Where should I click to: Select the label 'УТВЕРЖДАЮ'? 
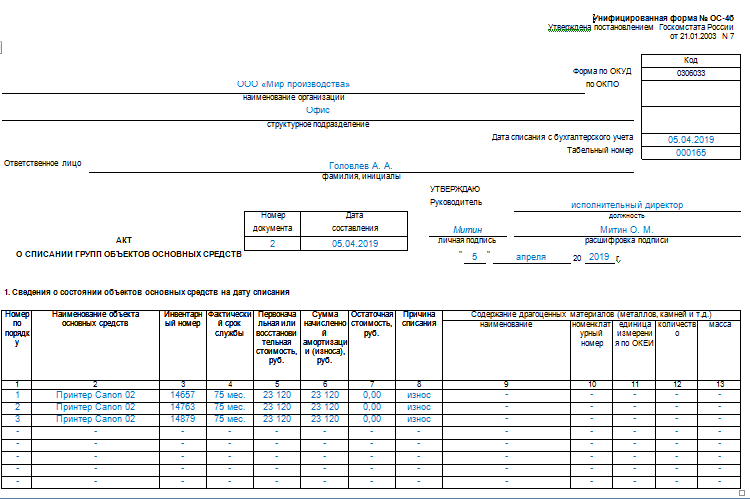click(x=455, y=189)
